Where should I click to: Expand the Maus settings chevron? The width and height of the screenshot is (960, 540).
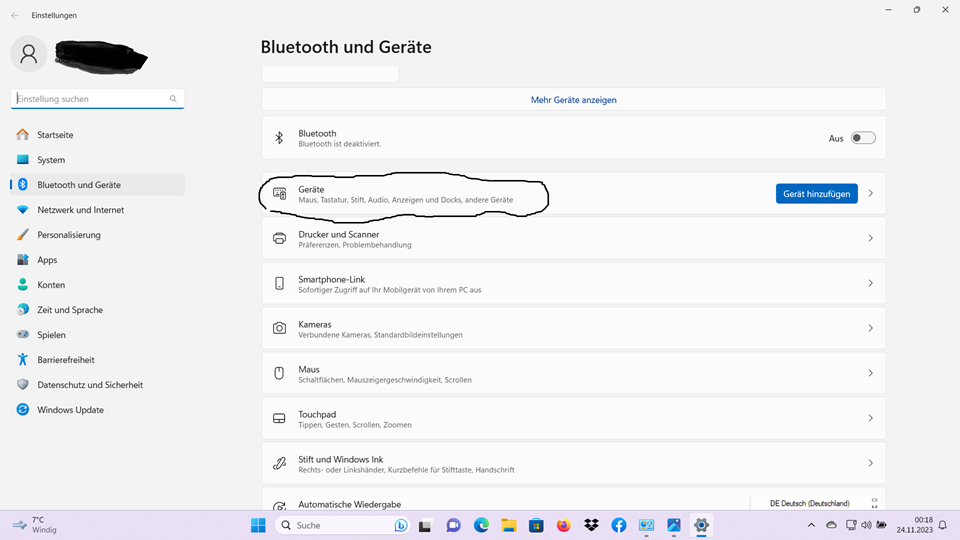click(x=870, y=373)
